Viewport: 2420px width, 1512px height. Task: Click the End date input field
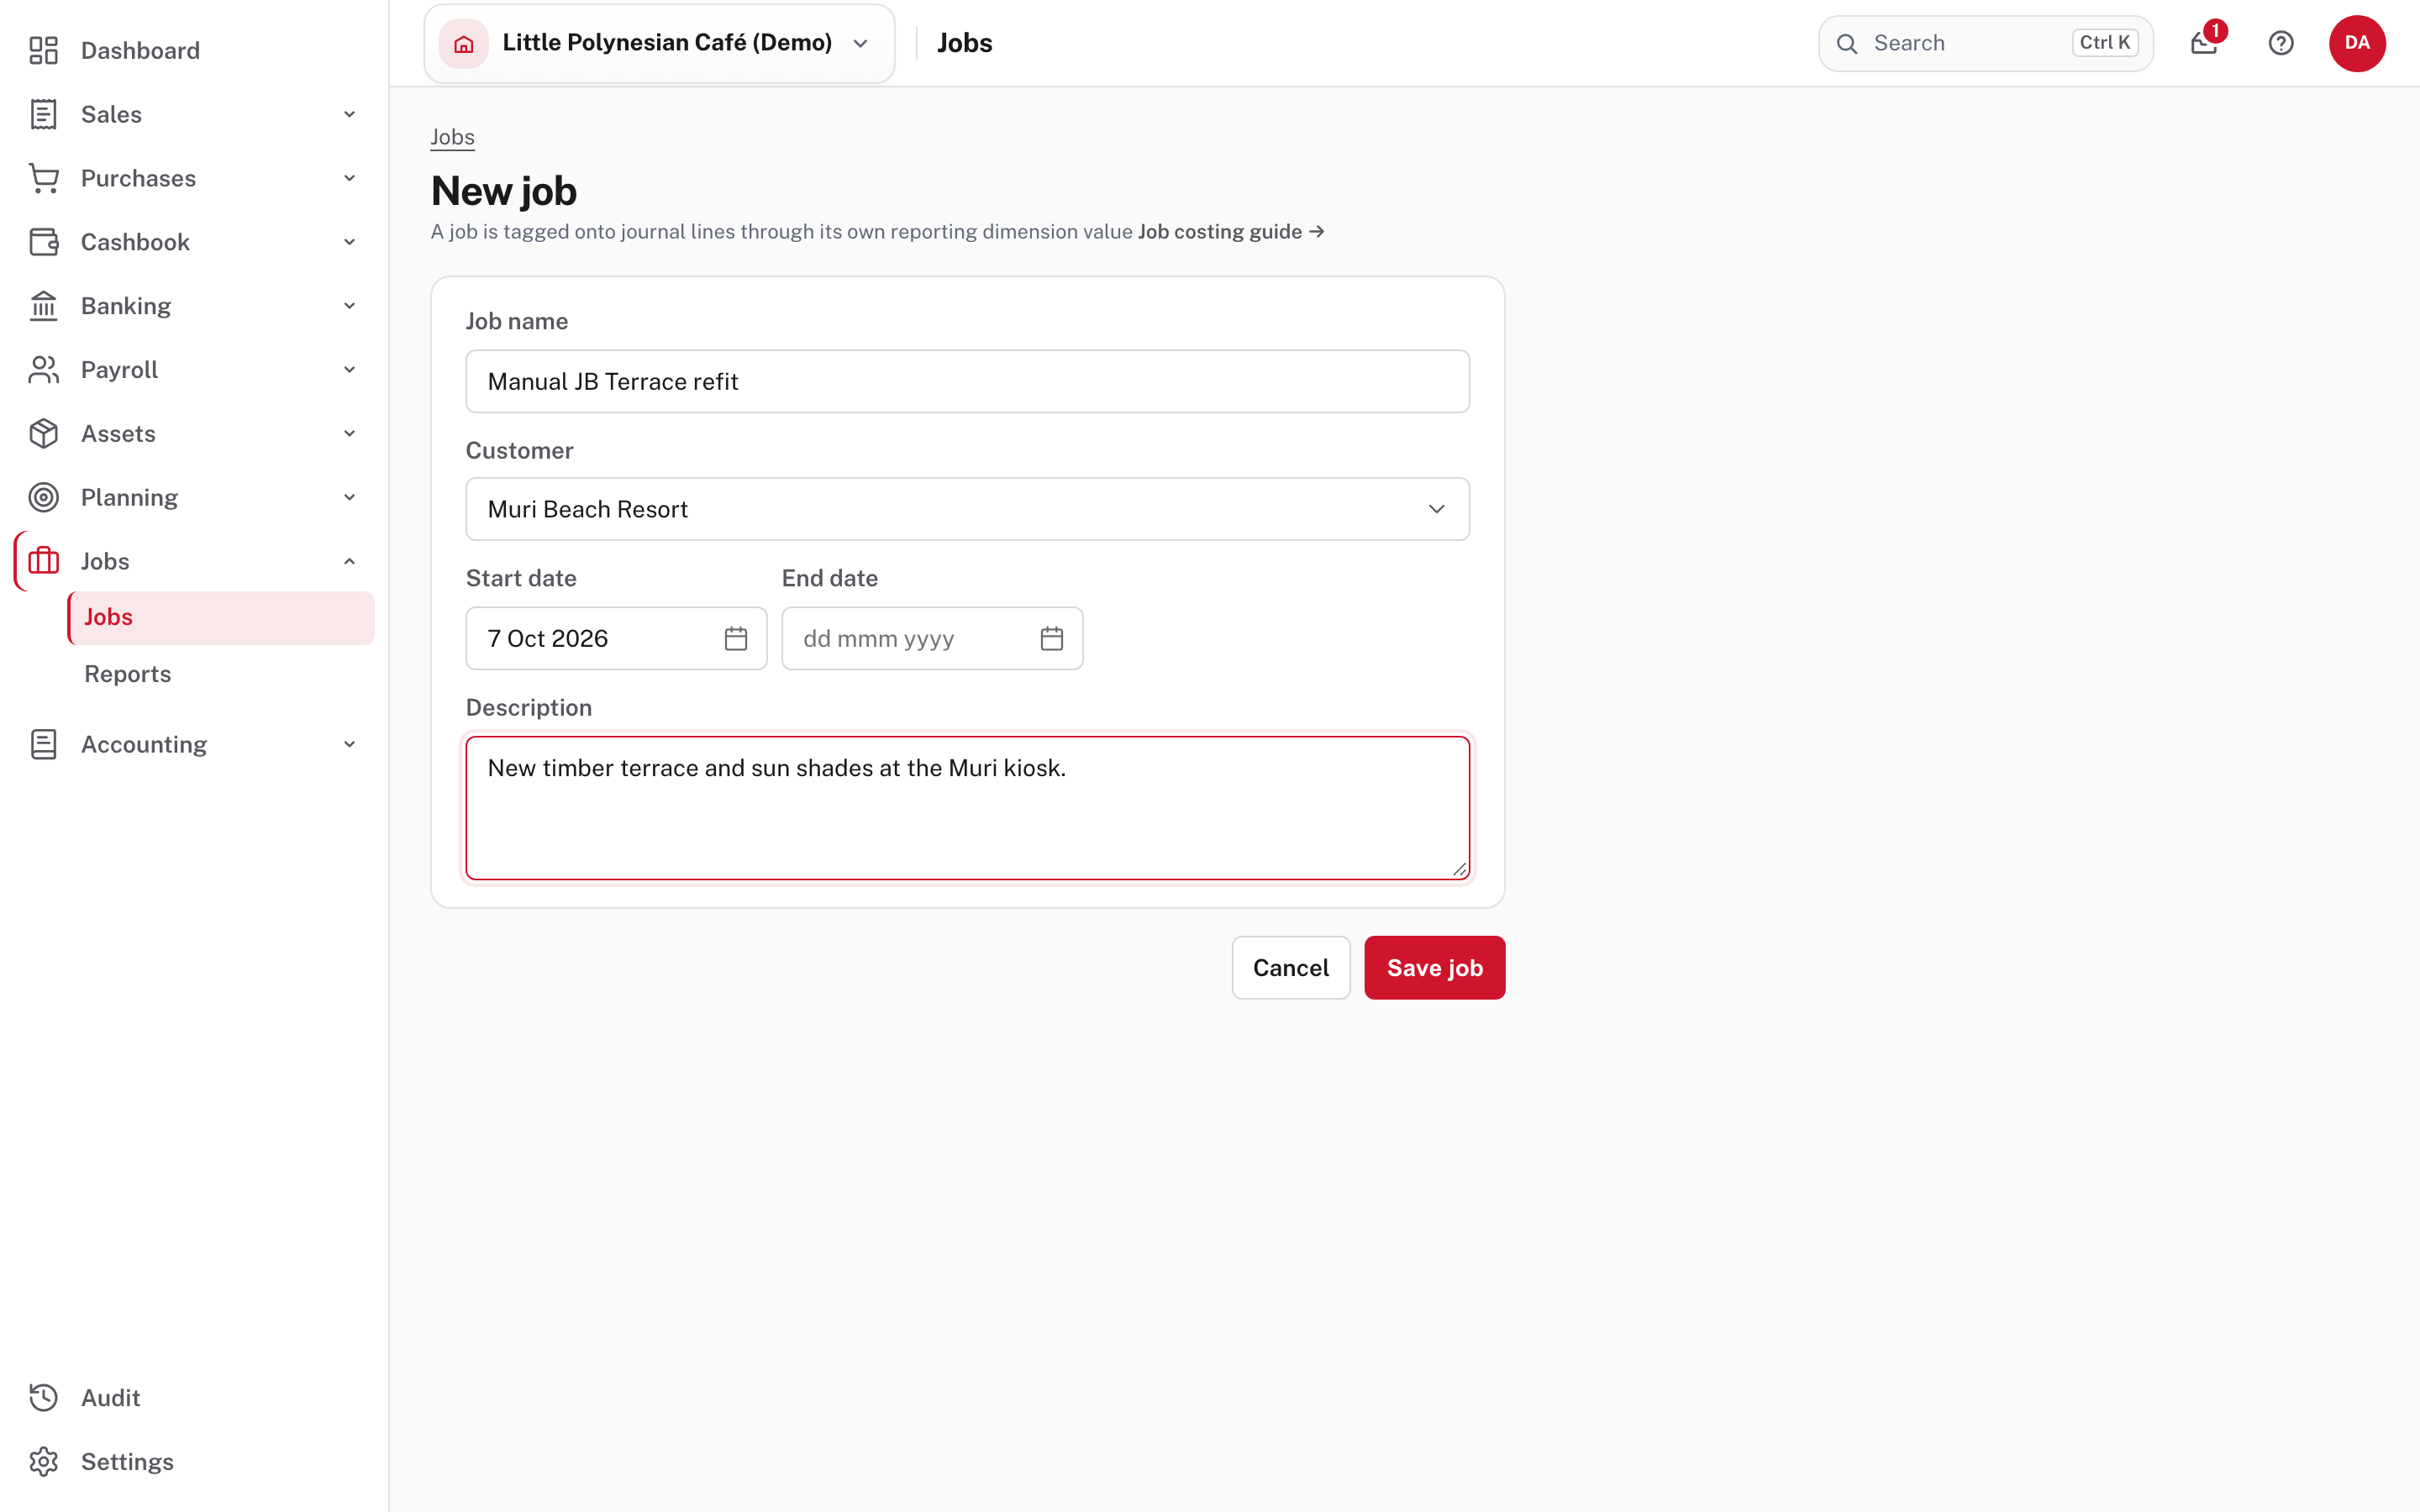click(932, 638)
